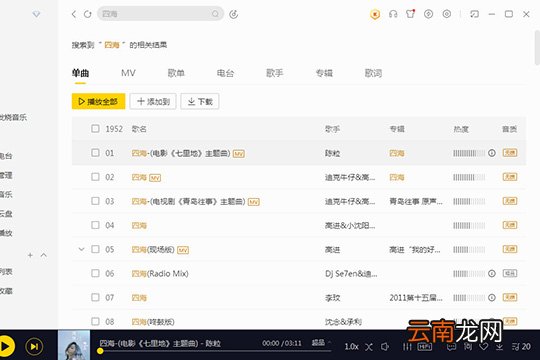Click the vertical scrollbar on the right edge
This screenshot has height=360, width=540.
click(537, 48)
